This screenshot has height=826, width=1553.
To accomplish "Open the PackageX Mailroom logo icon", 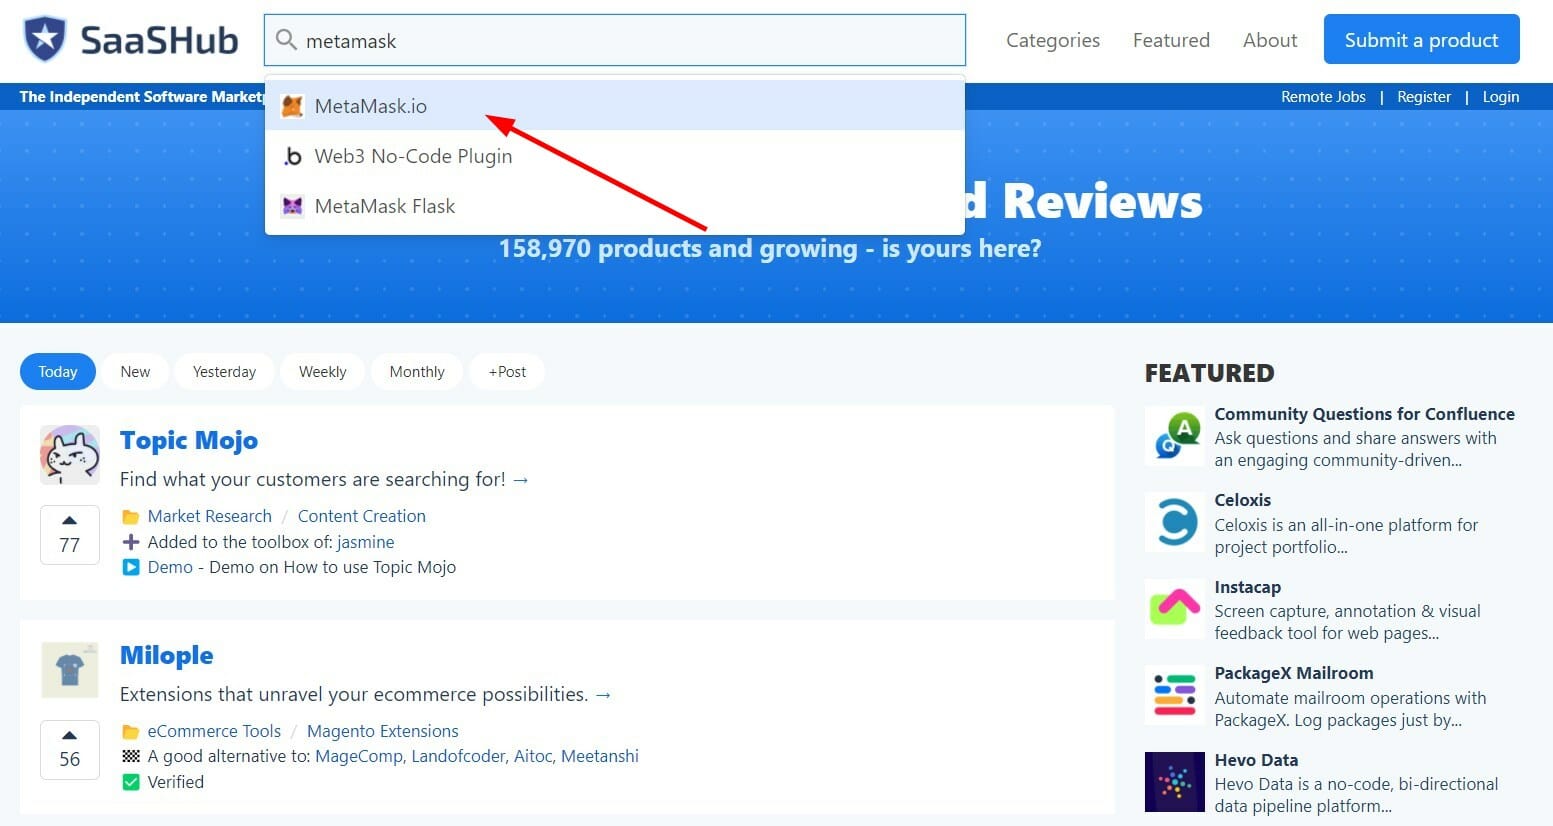I will point(1175,695).
